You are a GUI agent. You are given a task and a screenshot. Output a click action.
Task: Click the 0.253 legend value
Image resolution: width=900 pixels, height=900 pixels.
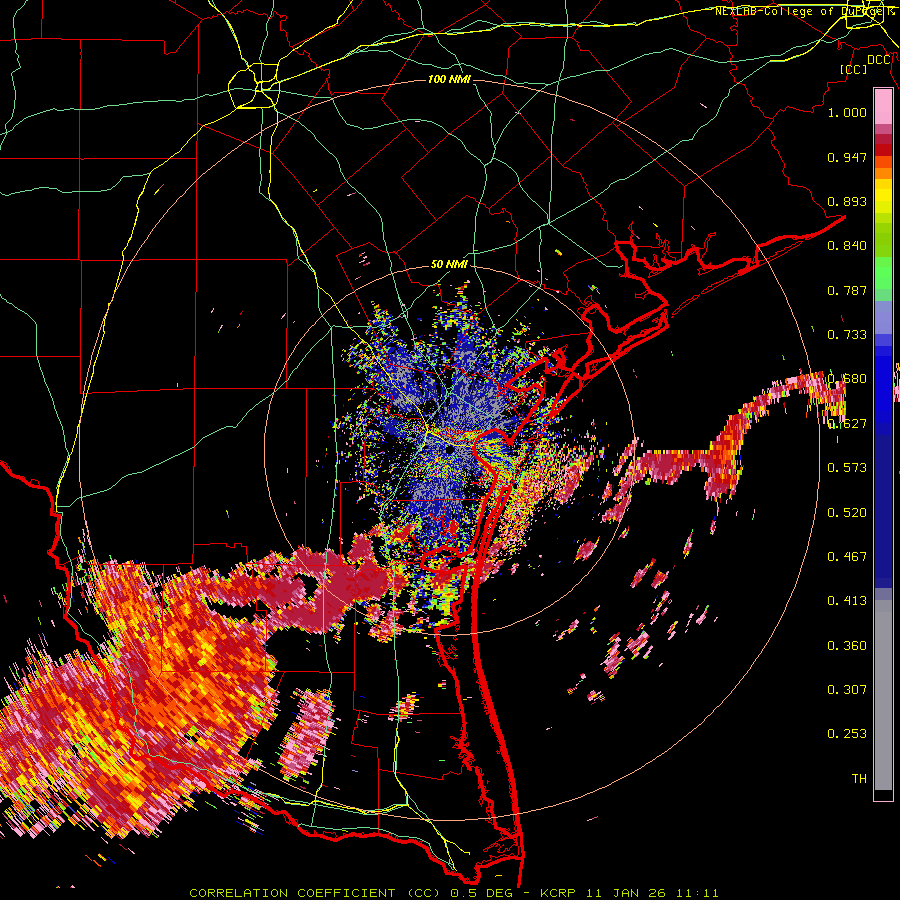tap(847, 734)
